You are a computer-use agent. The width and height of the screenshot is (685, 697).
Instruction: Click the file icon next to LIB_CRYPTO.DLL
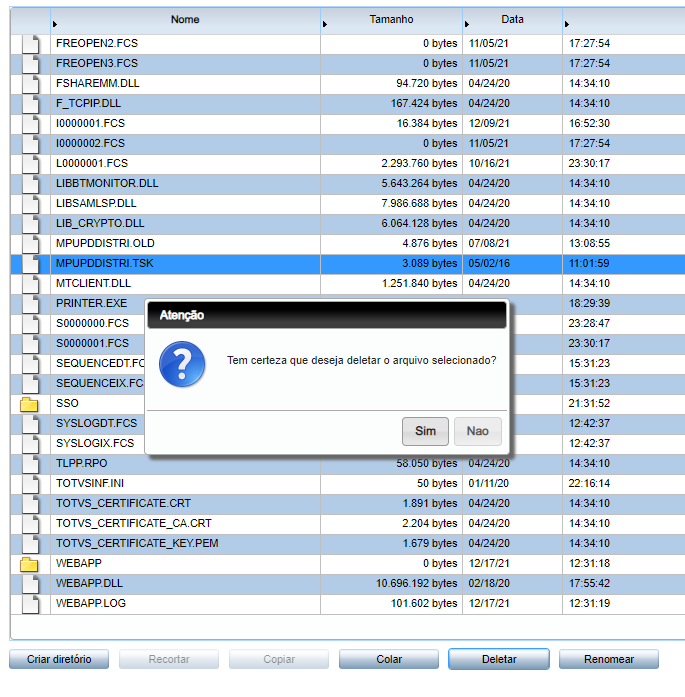tap(30, 224)
